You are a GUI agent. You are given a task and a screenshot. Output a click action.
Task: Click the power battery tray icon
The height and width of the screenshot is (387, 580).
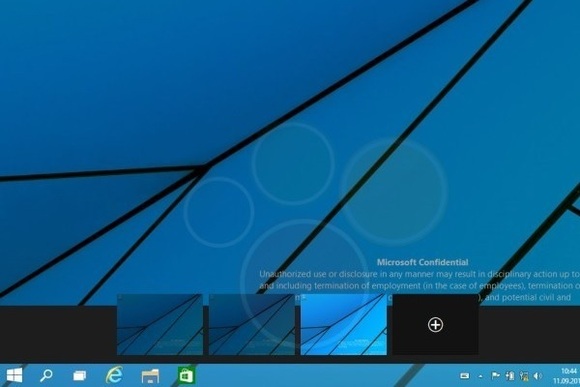pos(510,376)
